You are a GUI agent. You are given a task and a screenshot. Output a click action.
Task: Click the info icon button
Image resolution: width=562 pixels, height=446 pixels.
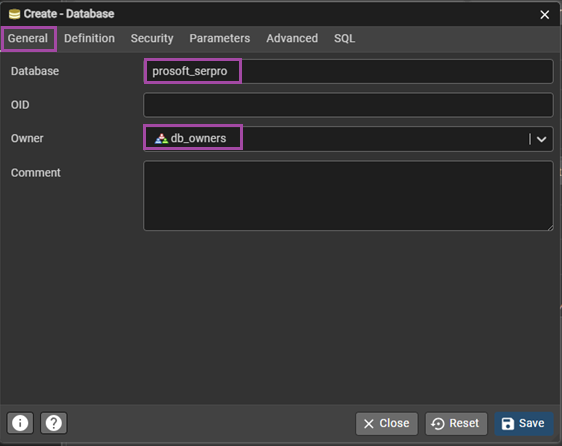pyautogui.click(x=20, y=423)
